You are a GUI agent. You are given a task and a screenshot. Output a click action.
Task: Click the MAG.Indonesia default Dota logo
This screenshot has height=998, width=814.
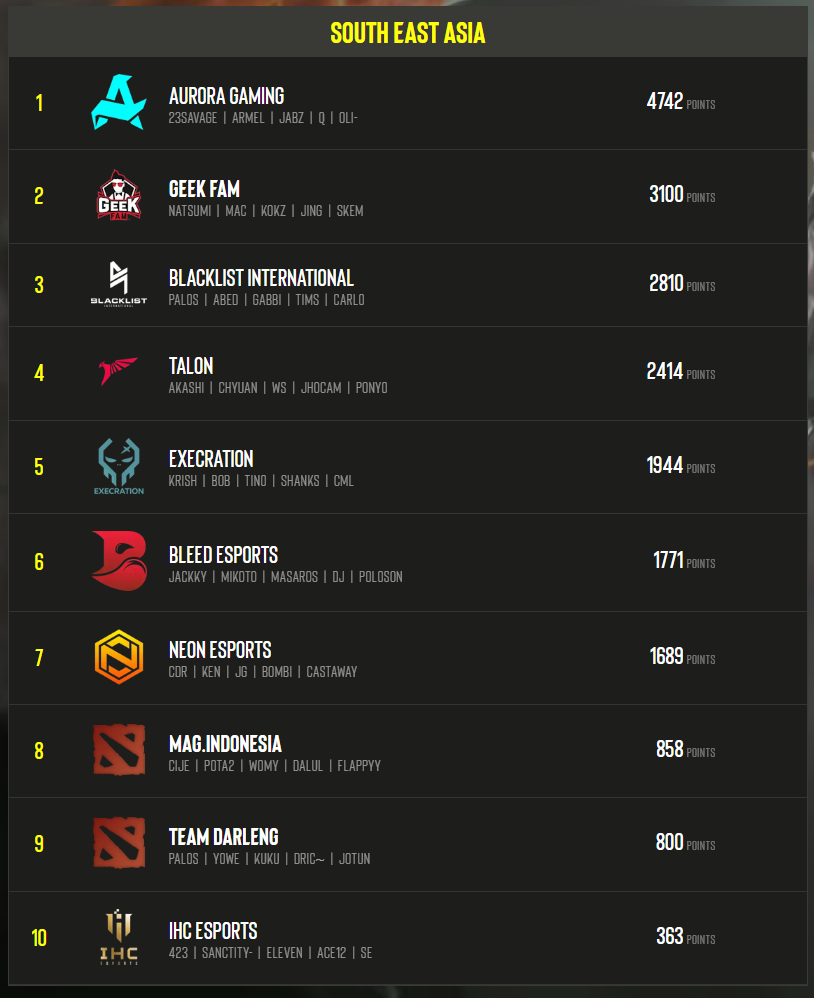119,750
